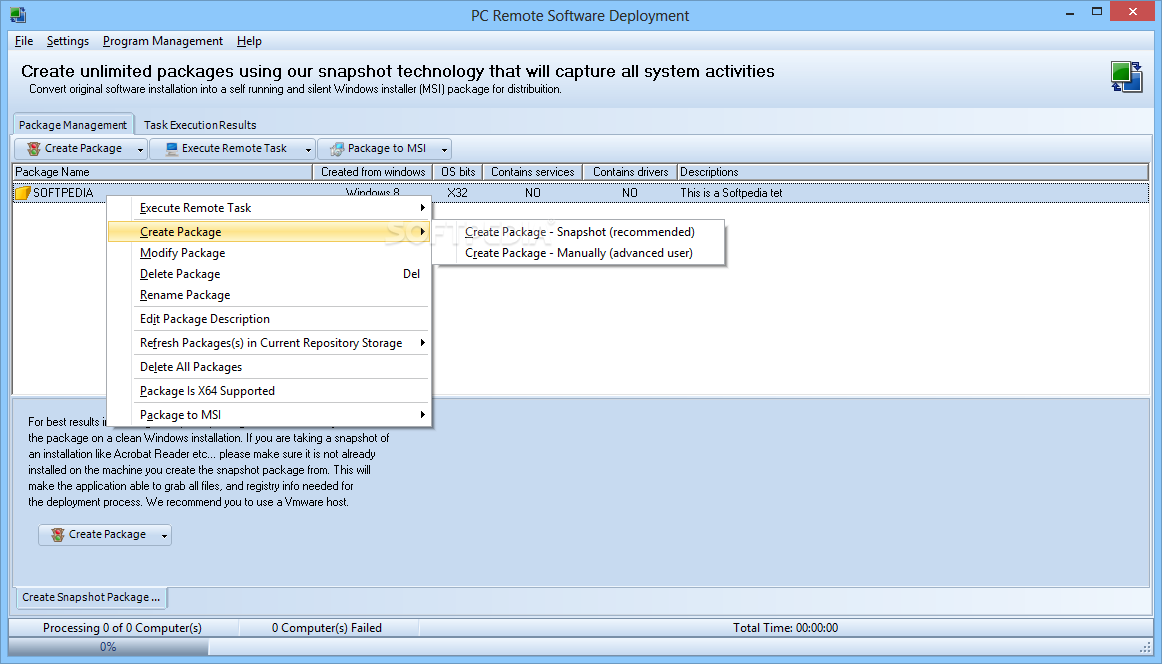Expand the Create Package context submenu arrow
The height and width of the screenshot is (664, 1162).
[422, 232]
